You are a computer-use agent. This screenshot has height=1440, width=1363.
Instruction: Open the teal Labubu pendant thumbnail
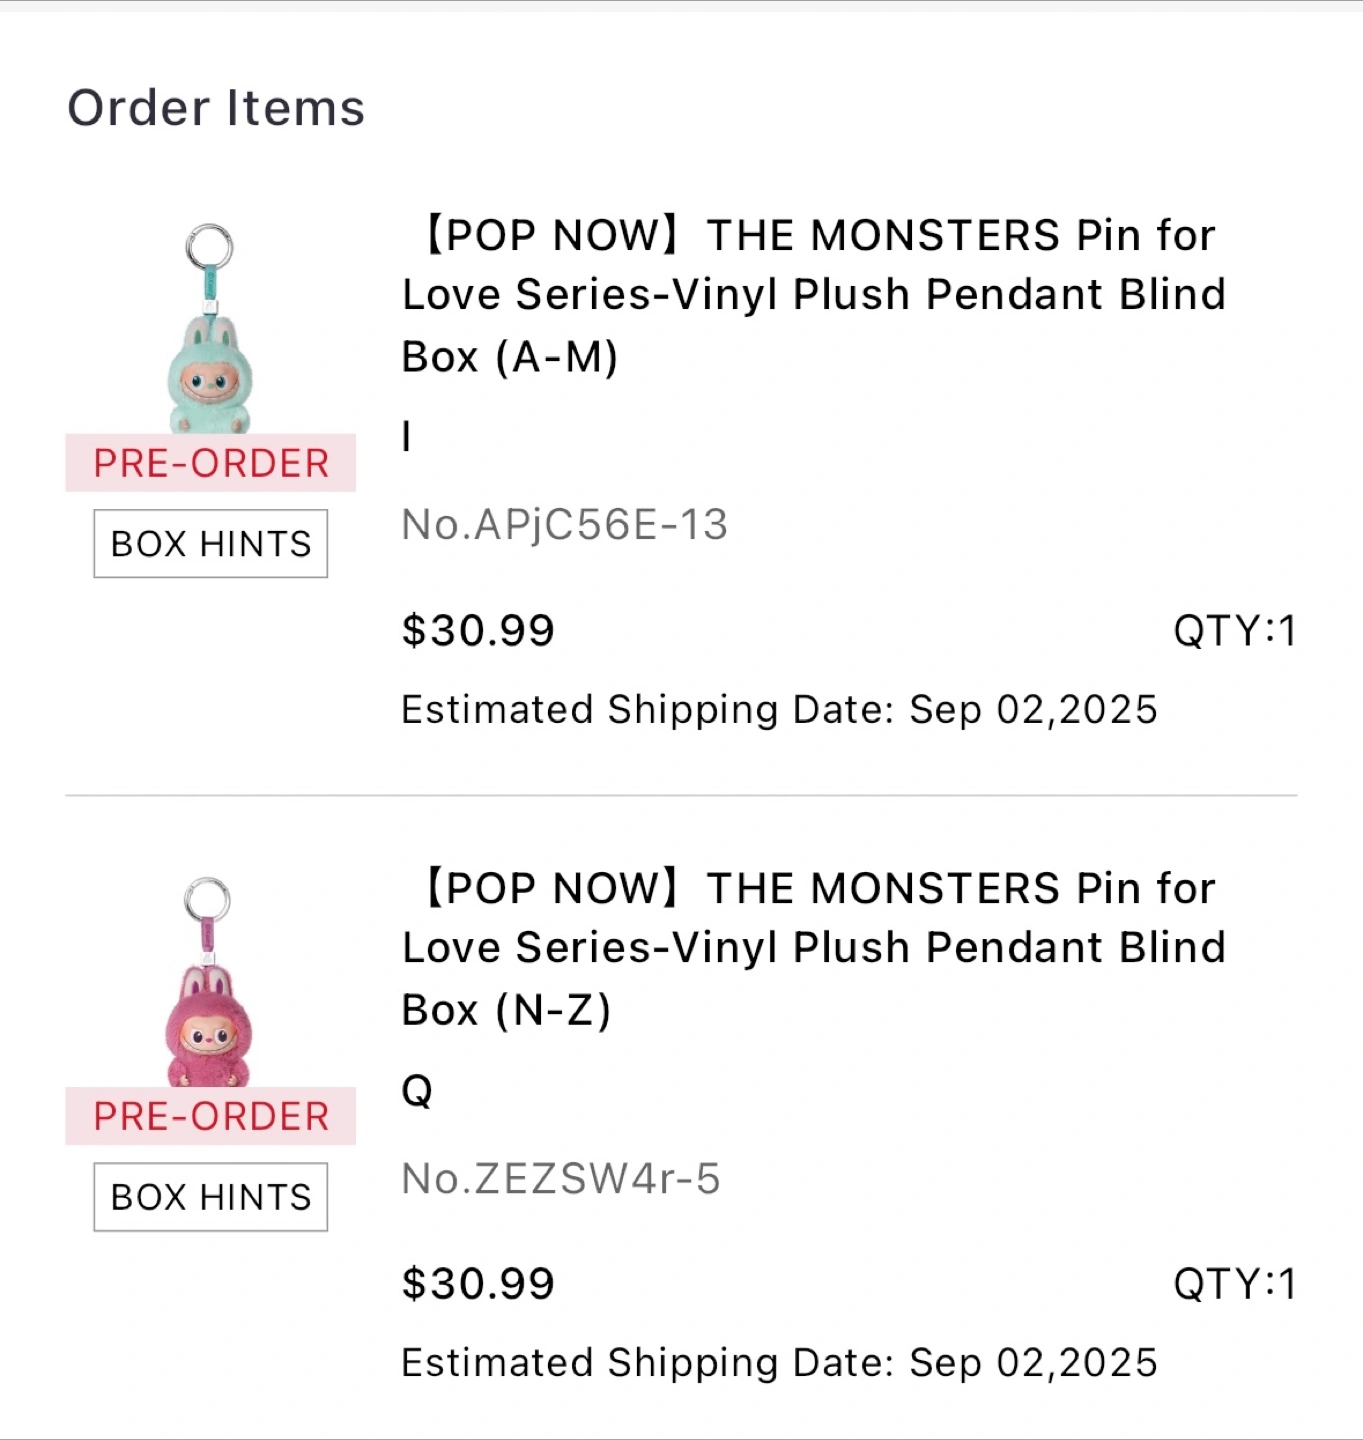pos(210,330)
